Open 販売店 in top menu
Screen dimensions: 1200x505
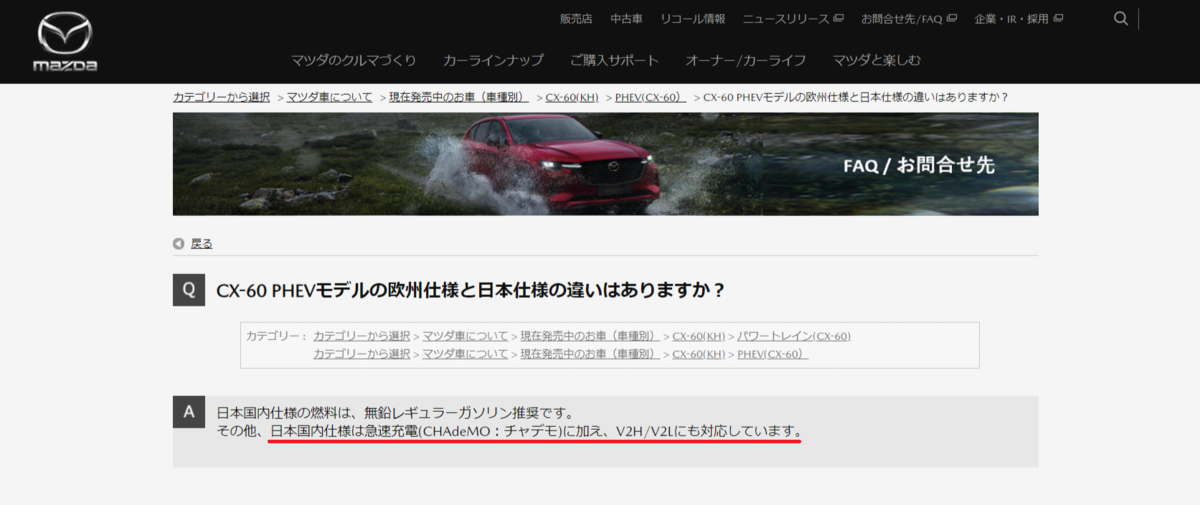pos(576,18)
